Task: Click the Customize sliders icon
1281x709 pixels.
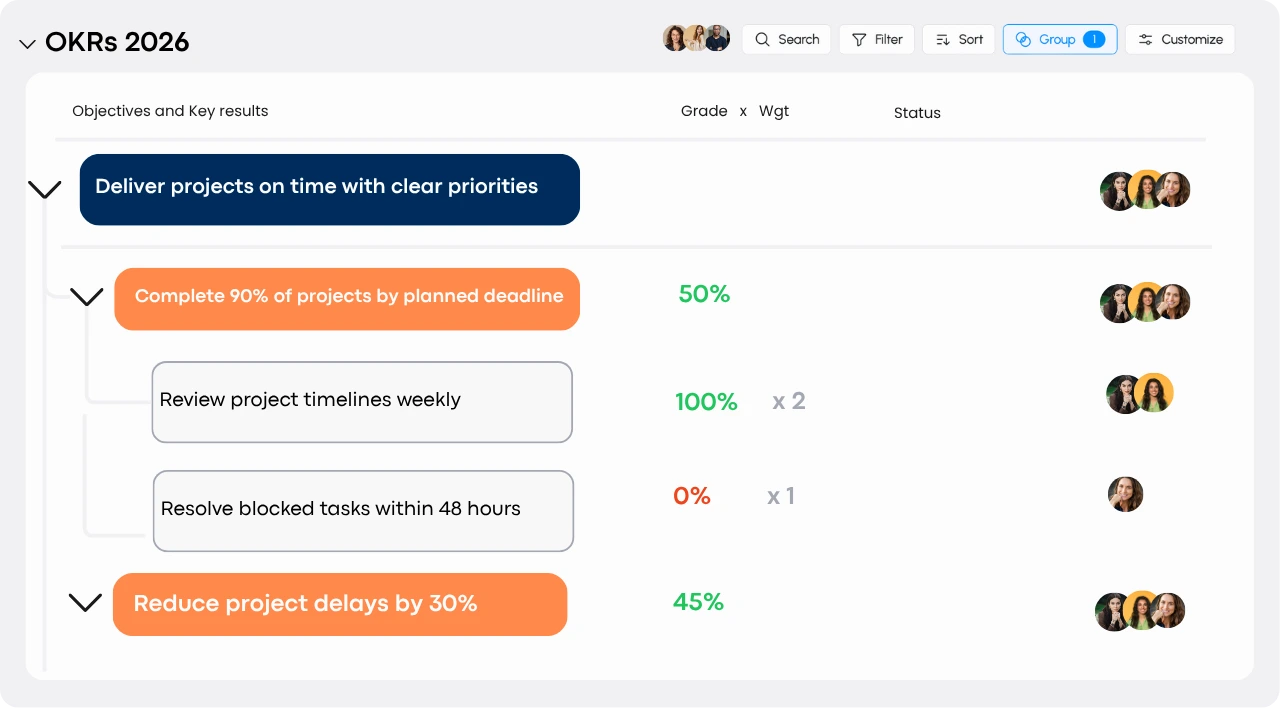Action: pyautogui.click(x=1146, y=40)
